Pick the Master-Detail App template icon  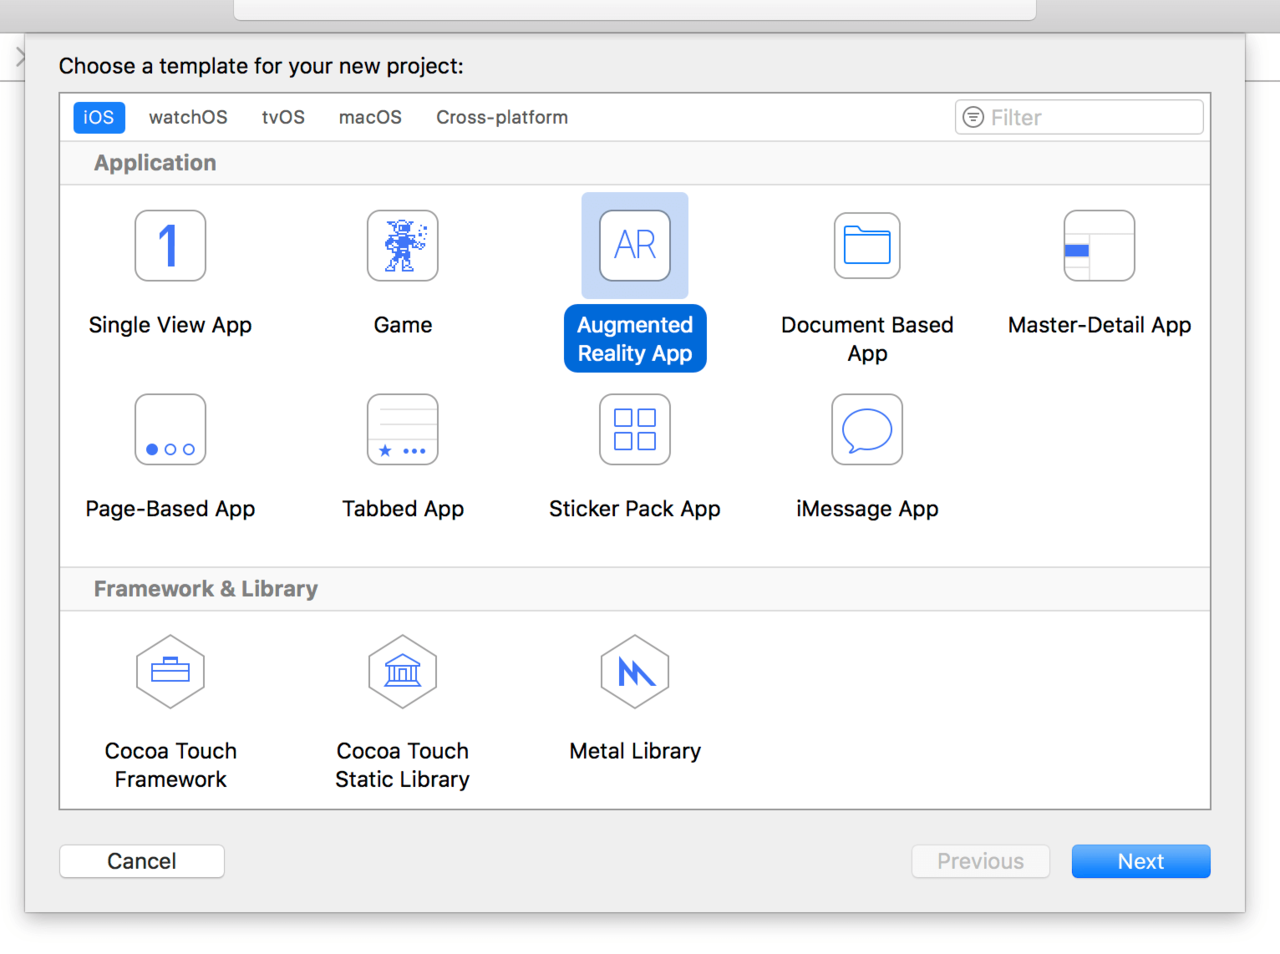(x=1099, y=245)
